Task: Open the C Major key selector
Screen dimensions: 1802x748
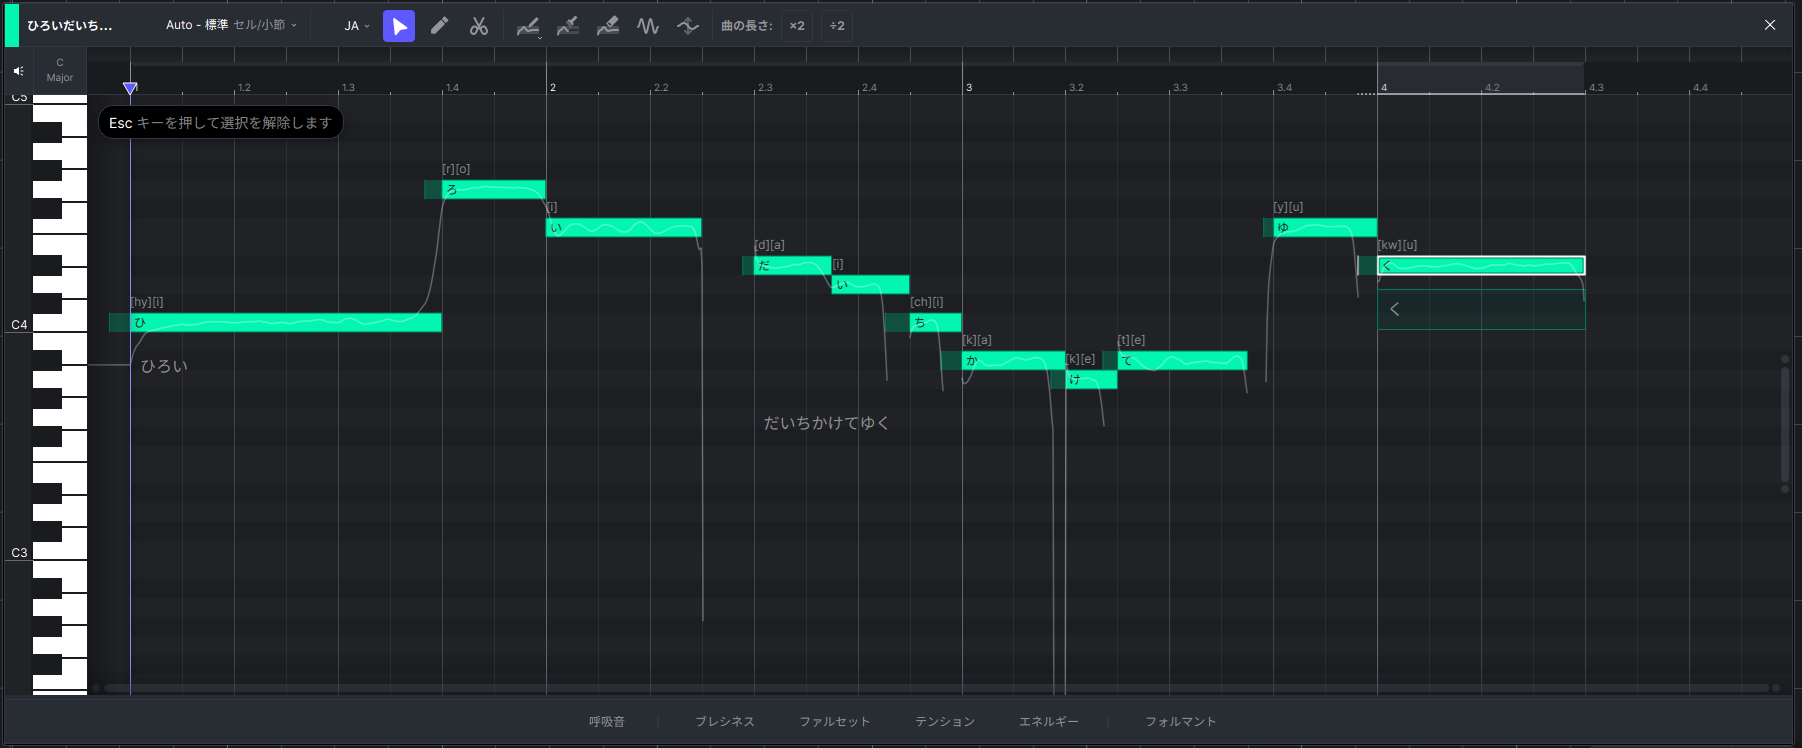Action: 60,70
